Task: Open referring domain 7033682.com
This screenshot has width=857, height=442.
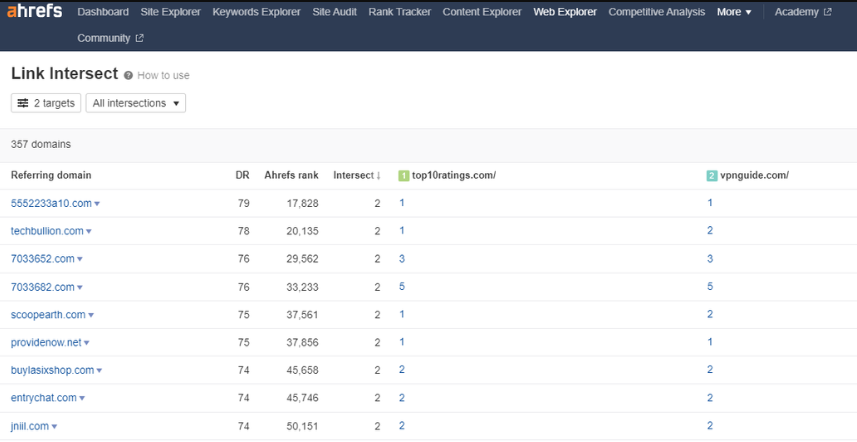Action: (x=43, y=287)
